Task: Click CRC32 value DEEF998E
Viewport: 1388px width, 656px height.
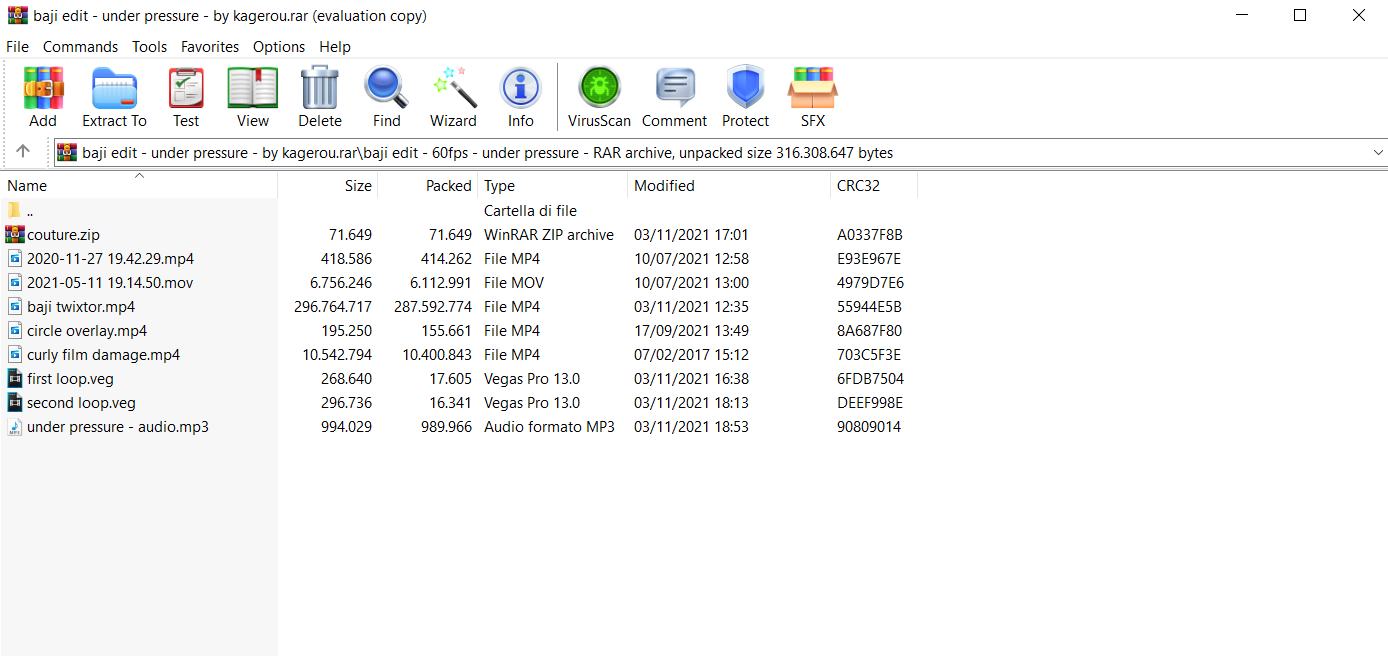Action: tap(869, 403)
